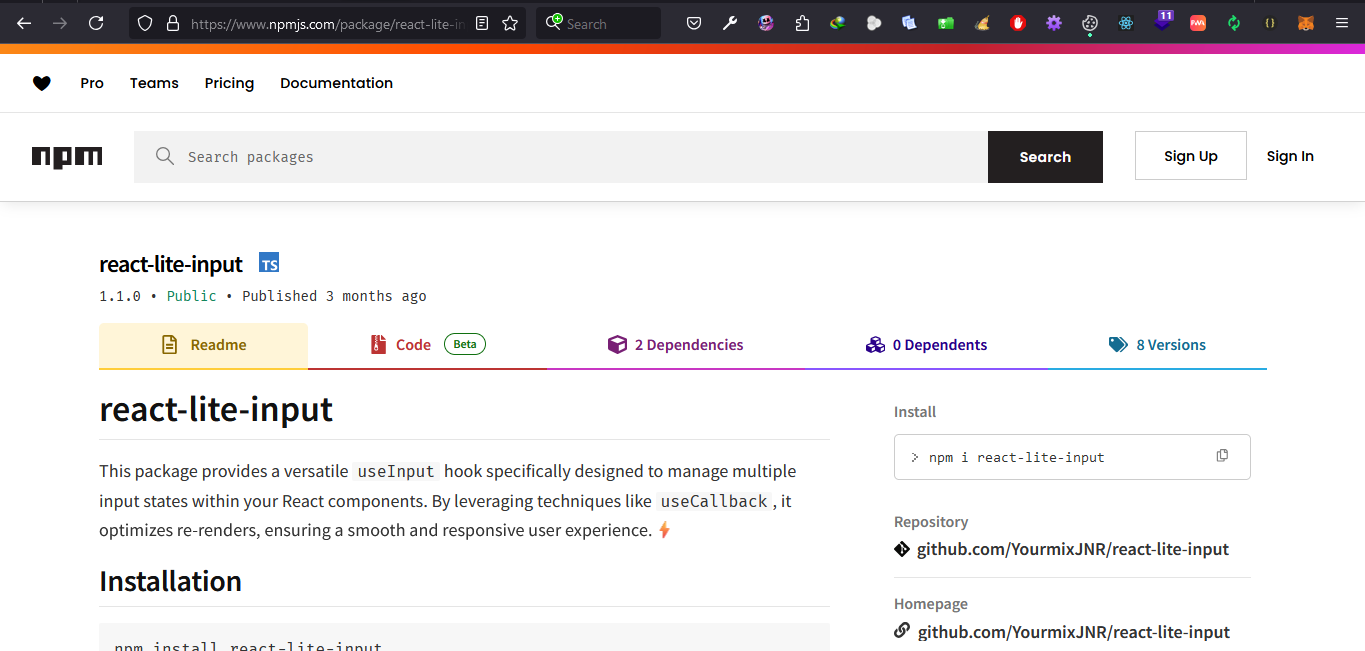Click the Published 3 months ago text

tap(334, 296)
